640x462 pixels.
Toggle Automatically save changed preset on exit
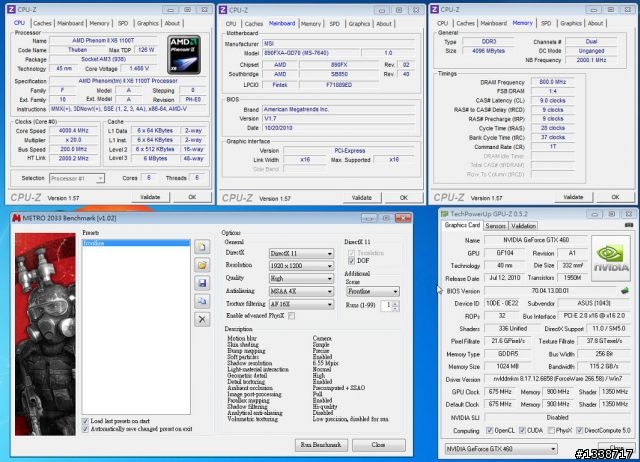tap(85, 429)
